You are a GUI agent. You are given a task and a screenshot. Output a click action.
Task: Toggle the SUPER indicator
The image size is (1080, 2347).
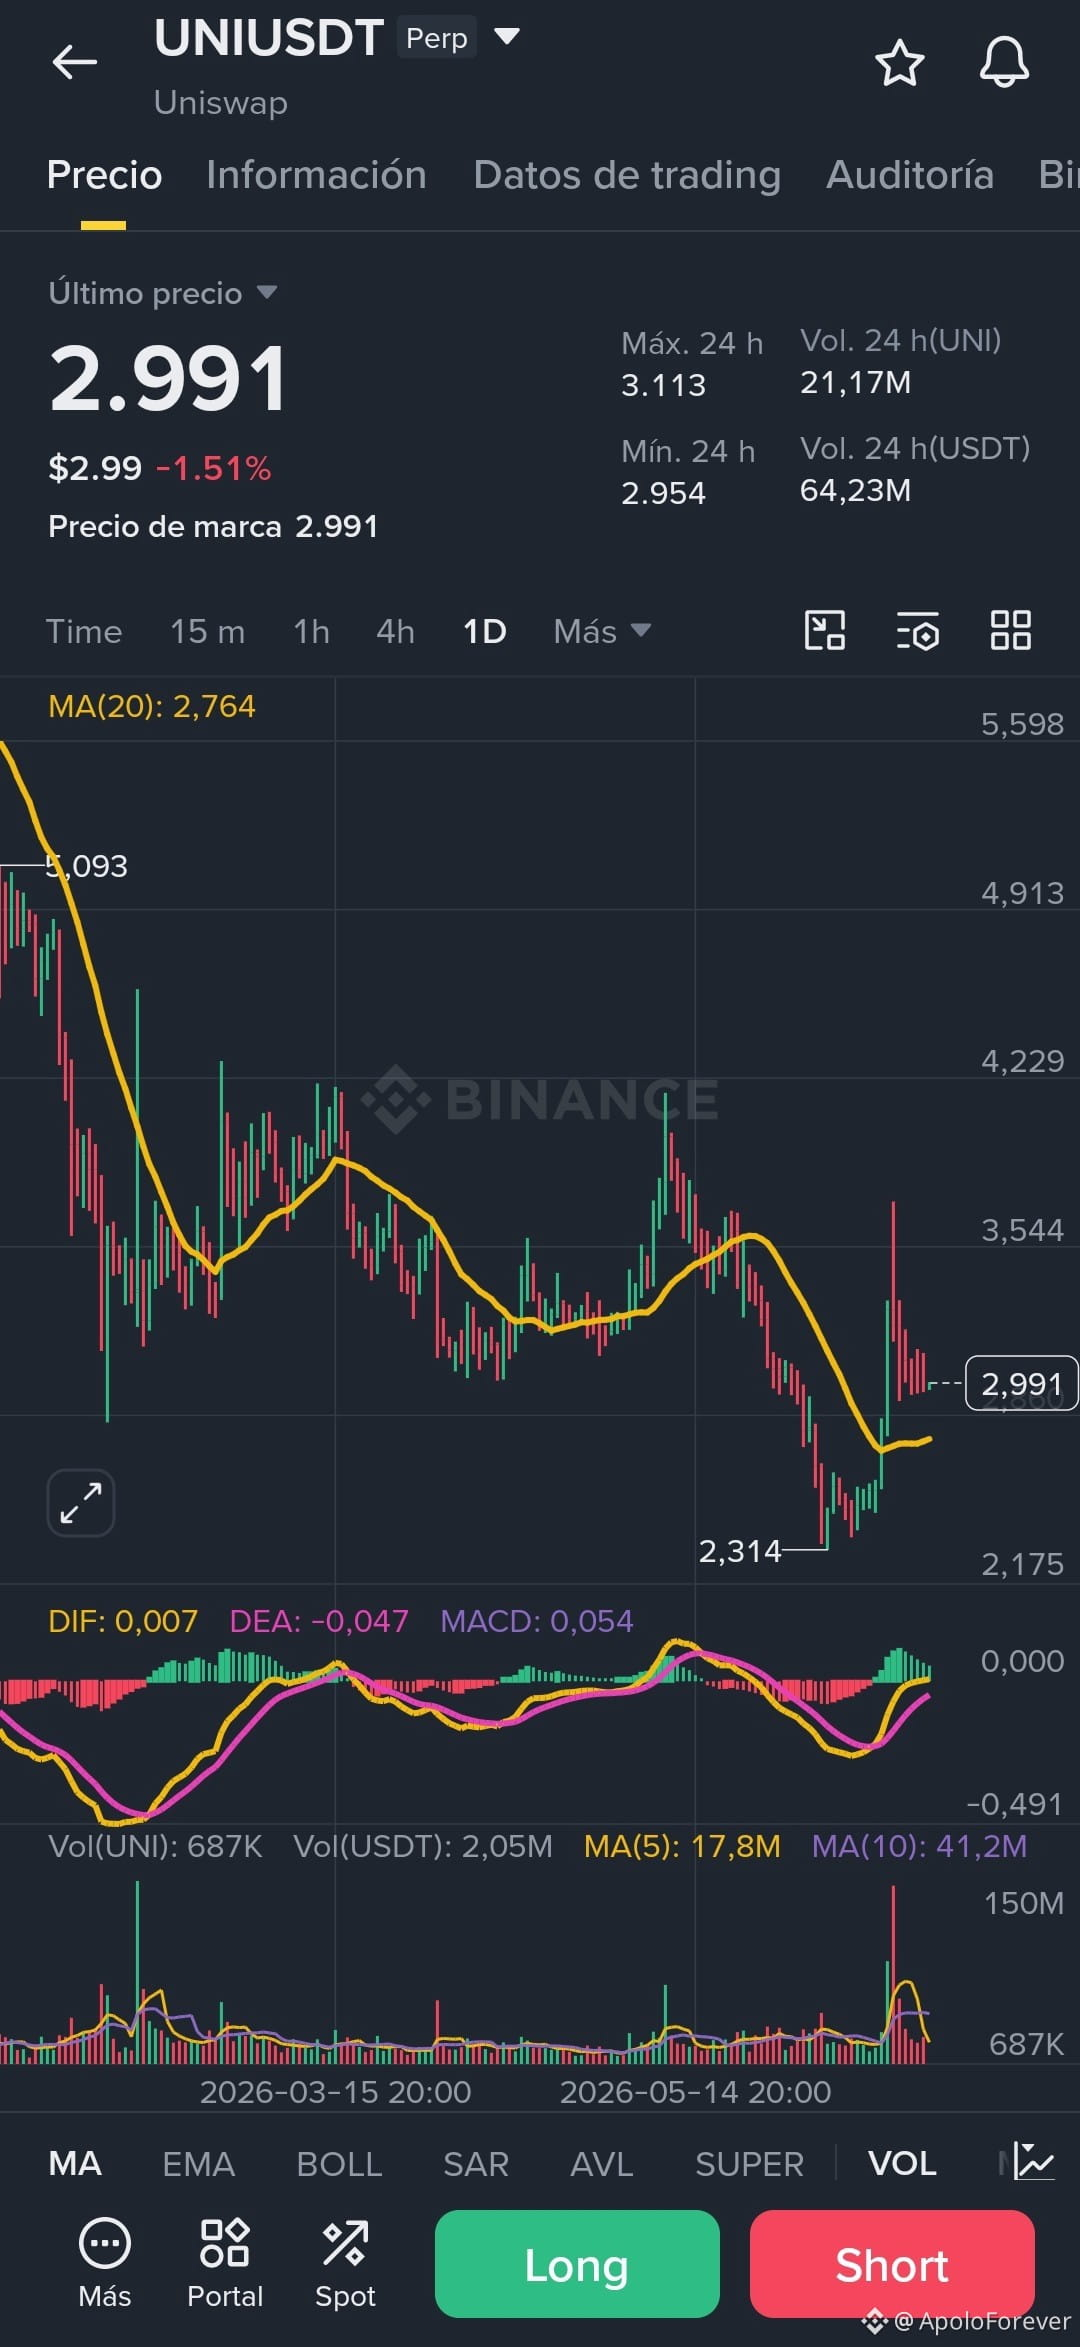click(749, 2163)
